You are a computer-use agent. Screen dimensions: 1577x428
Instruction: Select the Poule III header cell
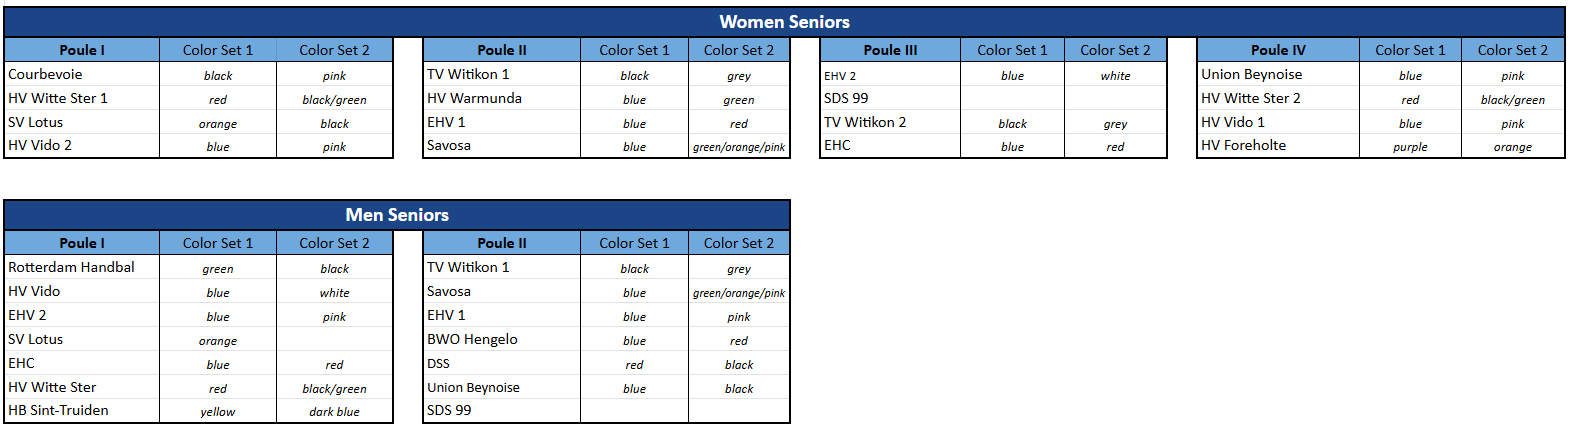889,50
